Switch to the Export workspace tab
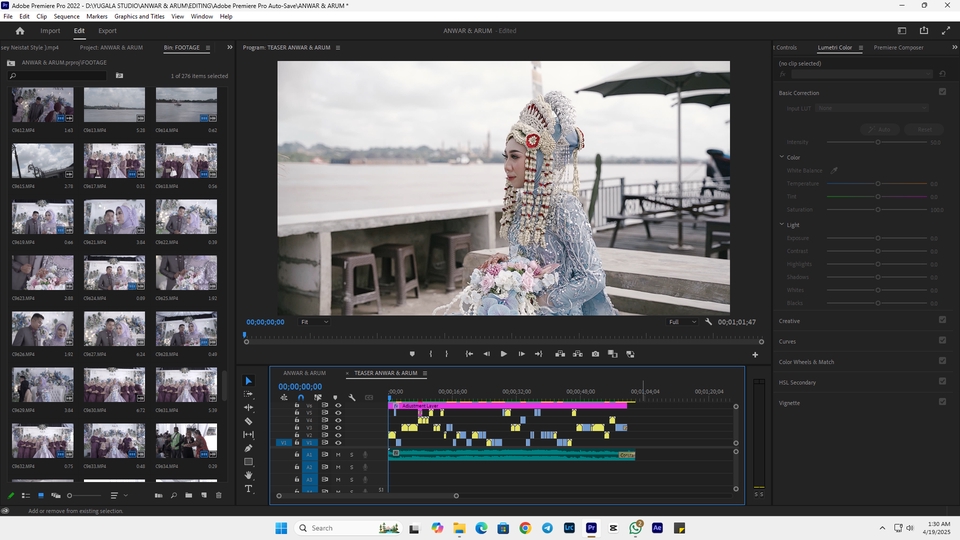This screenshot has width=960, height=540. pos(107,31)
